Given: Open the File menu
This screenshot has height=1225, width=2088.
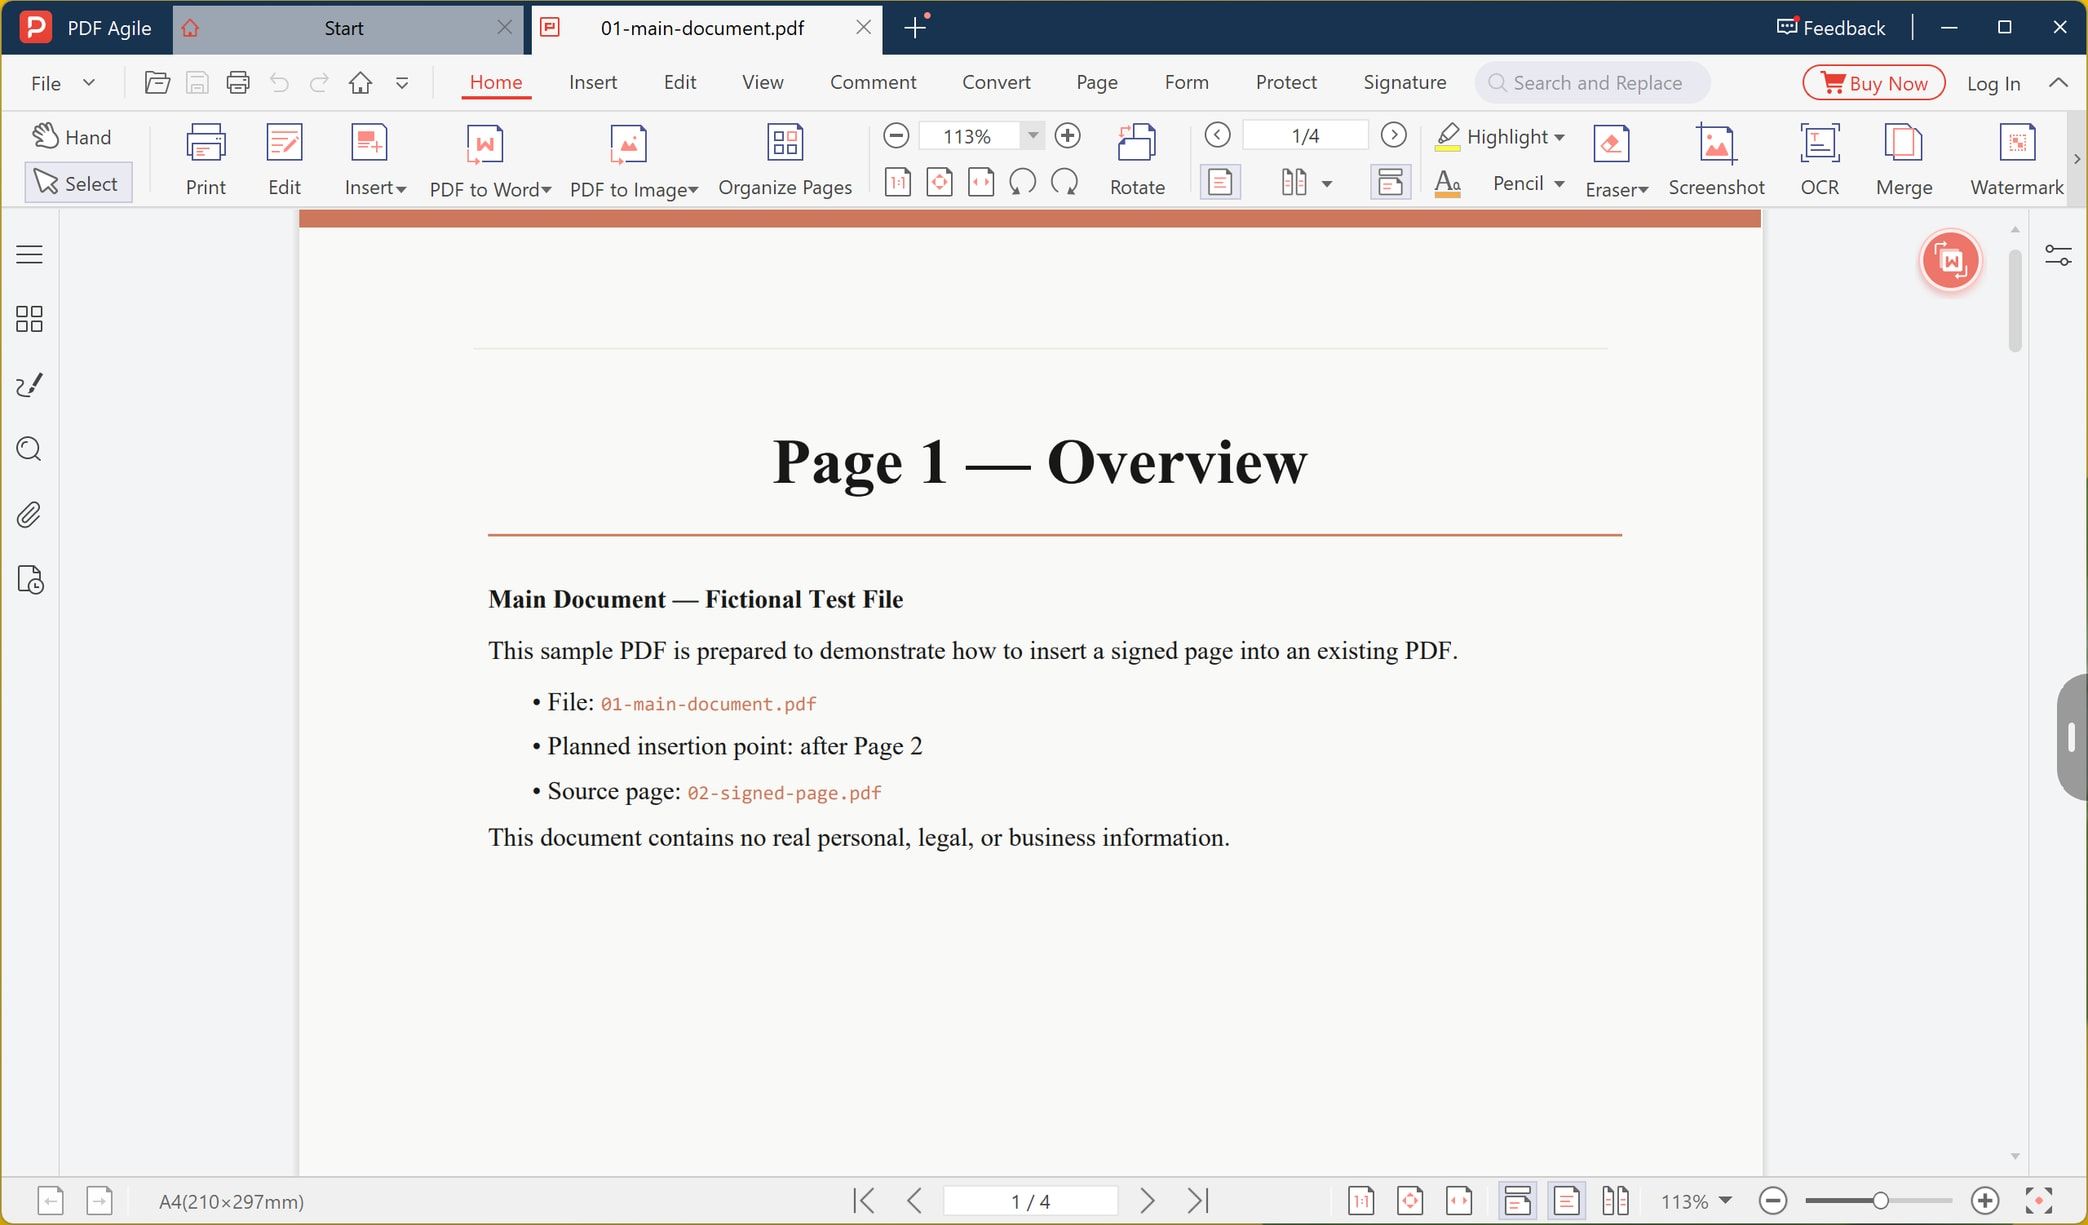Looking at the screenshot, I should pos(62,83).
